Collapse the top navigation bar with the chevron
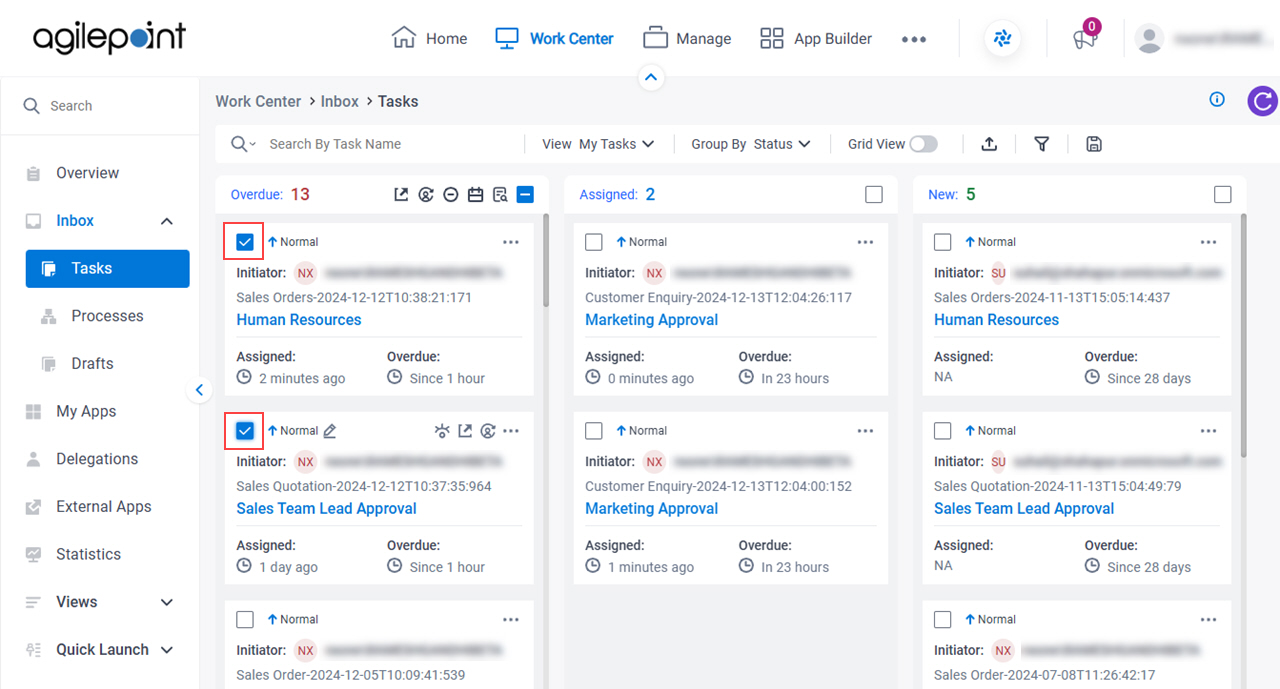 coord(651,77)
